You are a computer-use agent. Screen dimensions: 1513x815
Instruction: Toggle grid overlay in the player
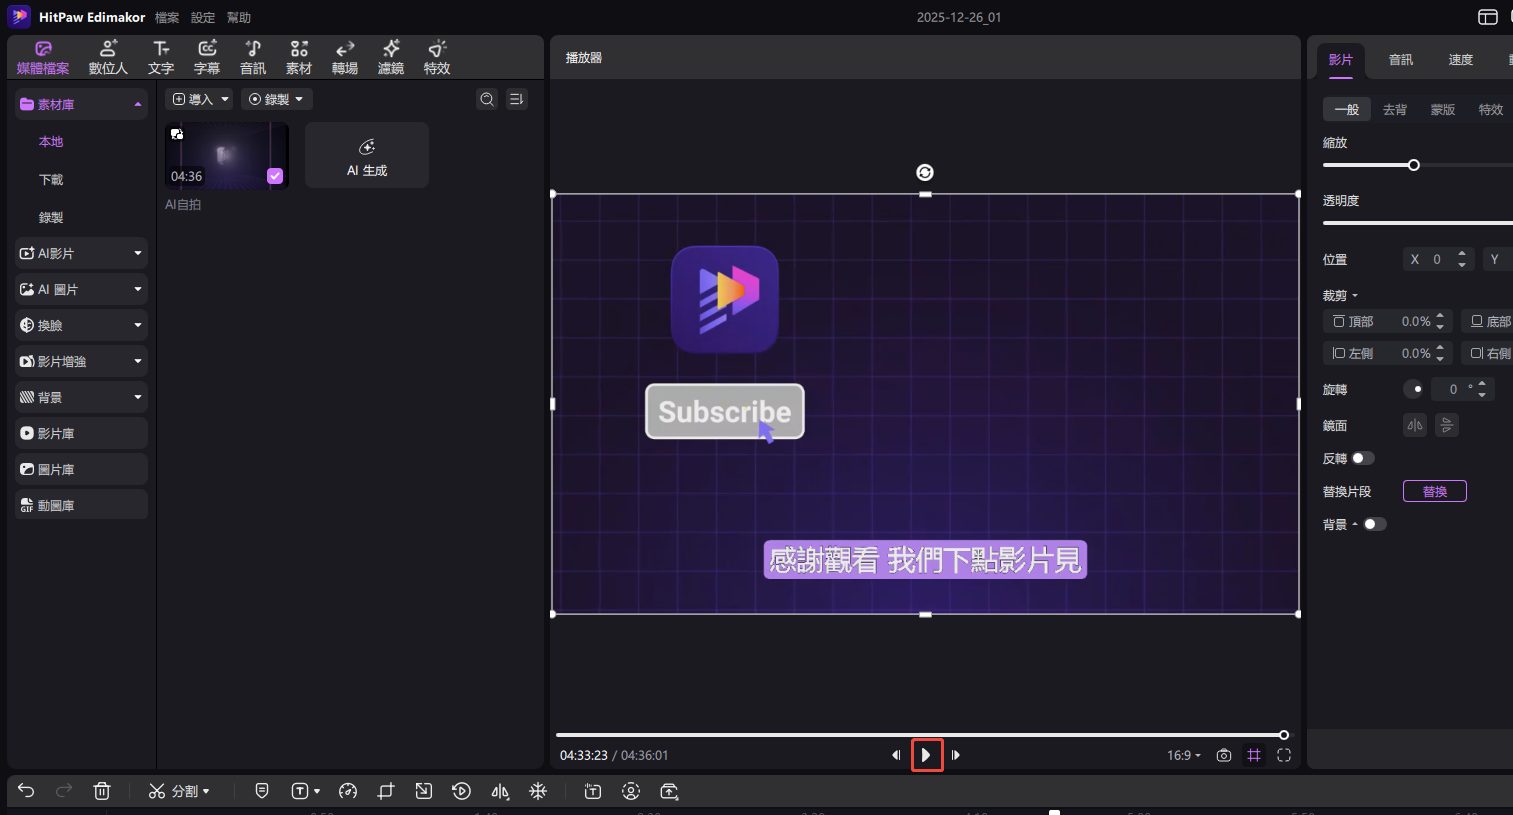click(x=1254, y=755)
